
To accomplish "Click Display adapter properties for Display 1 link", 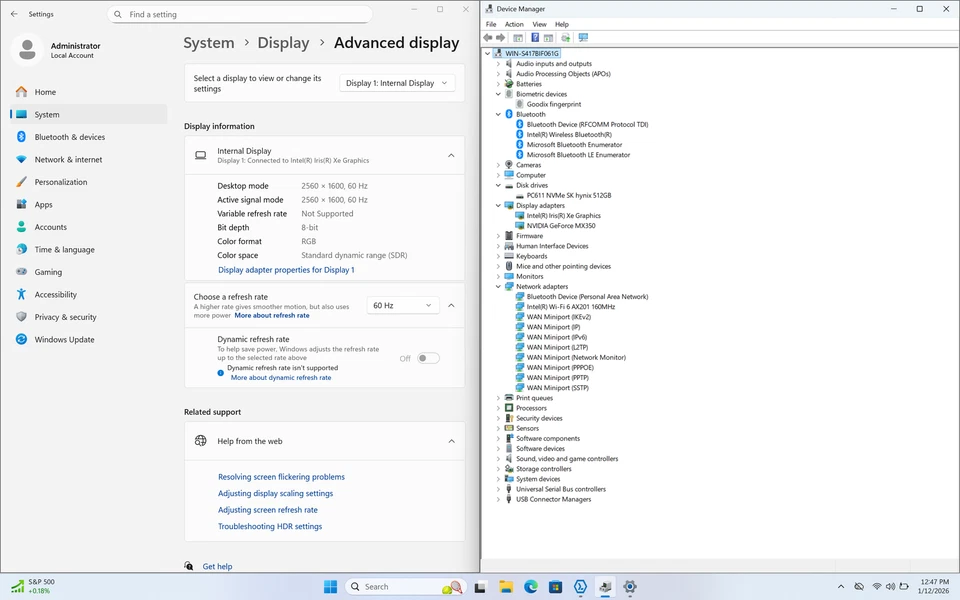I will click(286, 270).
